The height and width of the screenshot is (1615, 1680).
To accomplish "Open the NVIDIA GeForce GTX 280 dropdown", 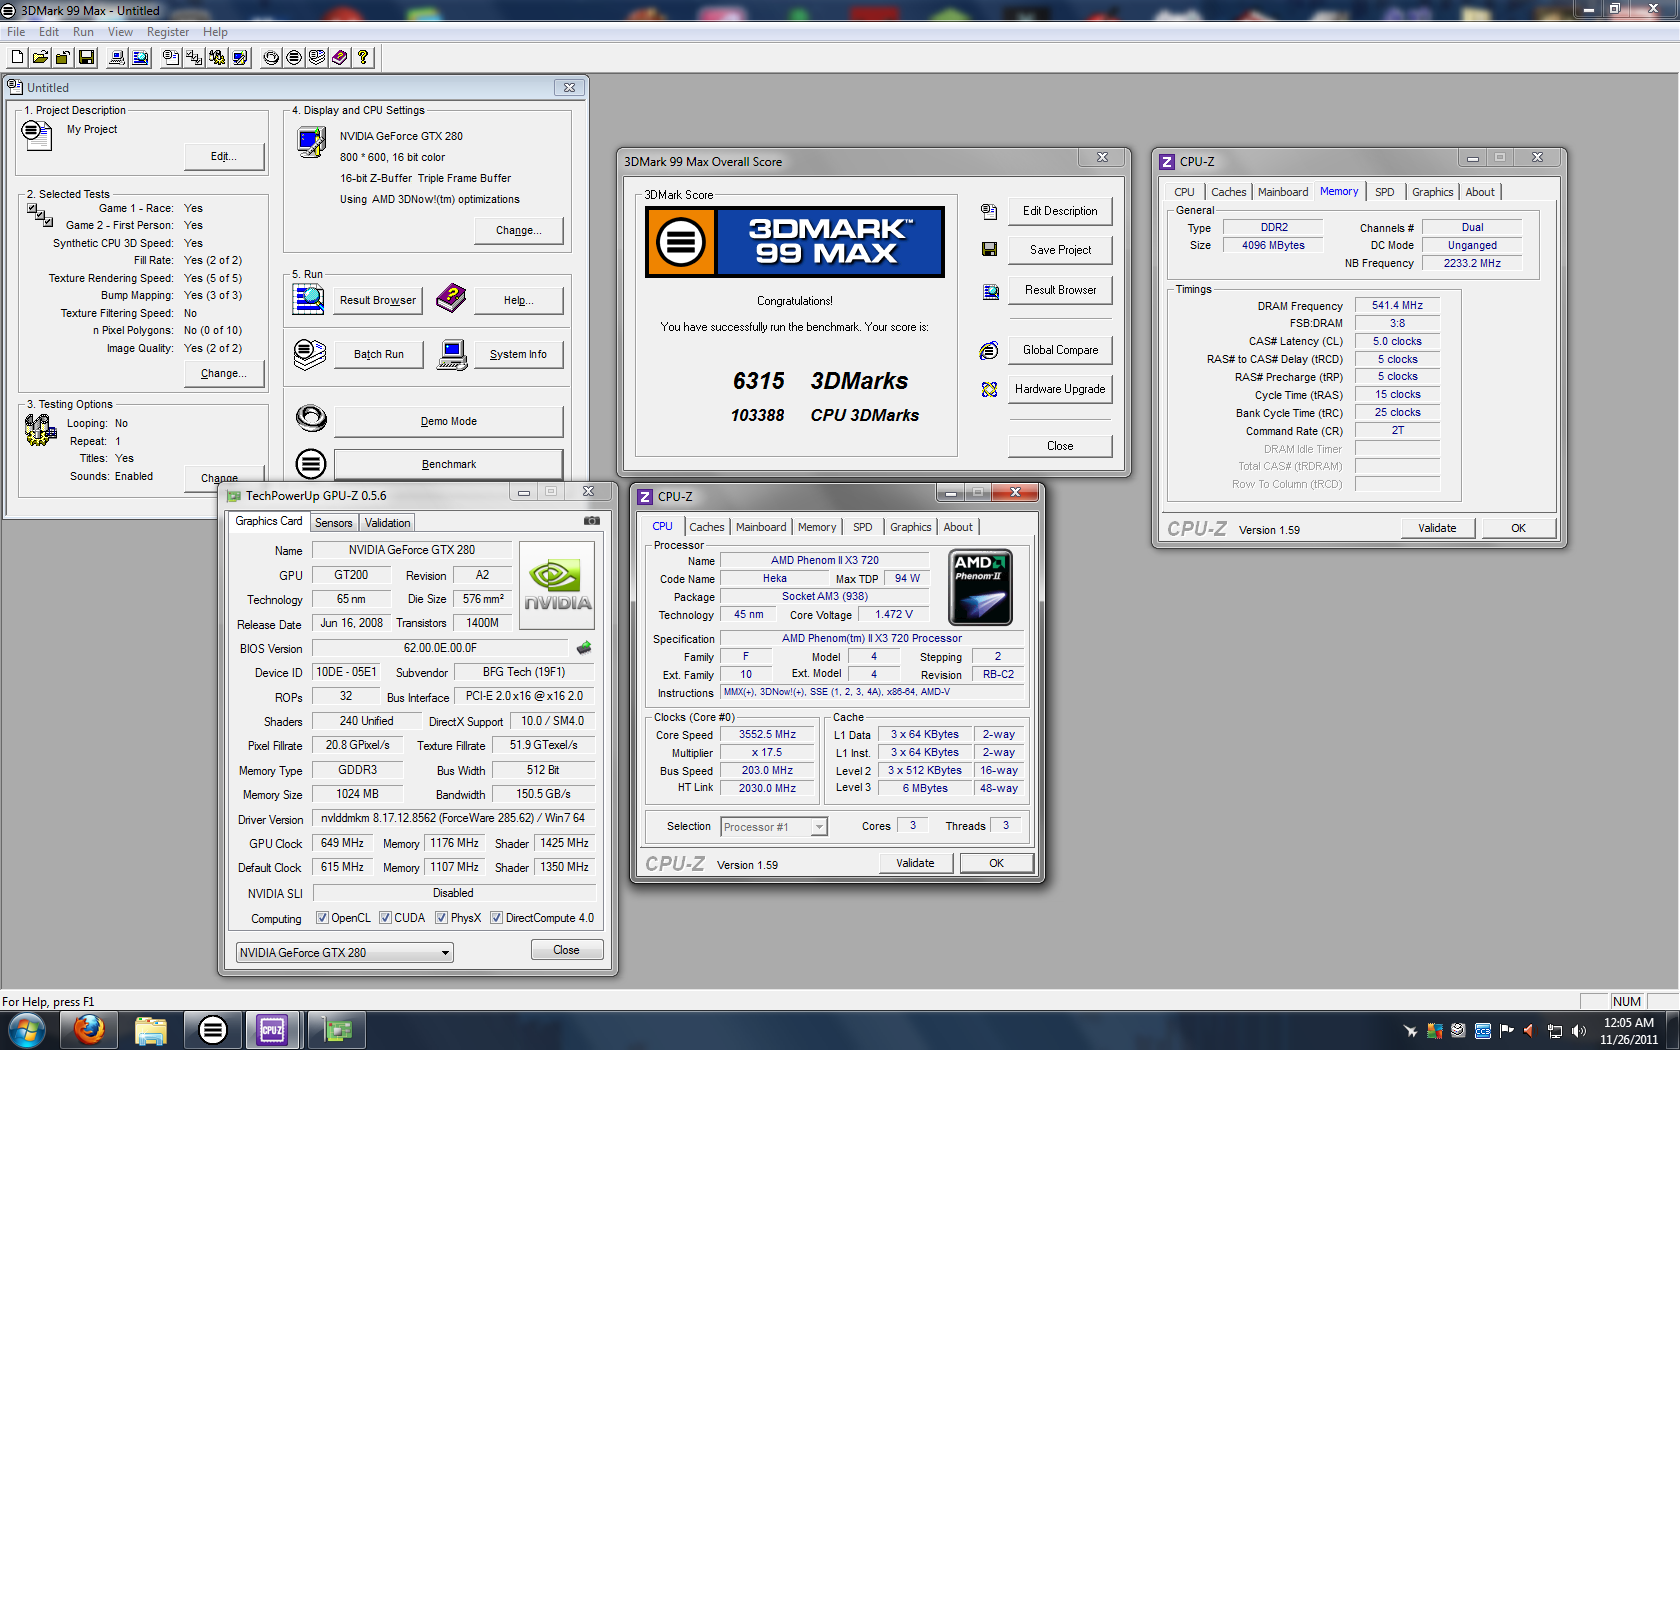I will click(x=345, y=953).
